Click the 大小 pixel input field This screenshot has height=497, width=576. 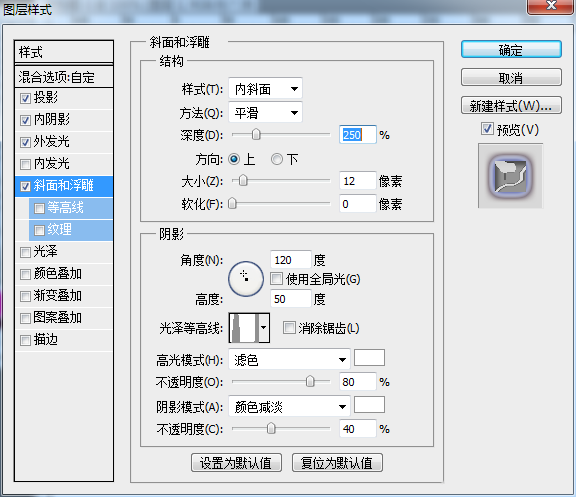tap(357, 181)
